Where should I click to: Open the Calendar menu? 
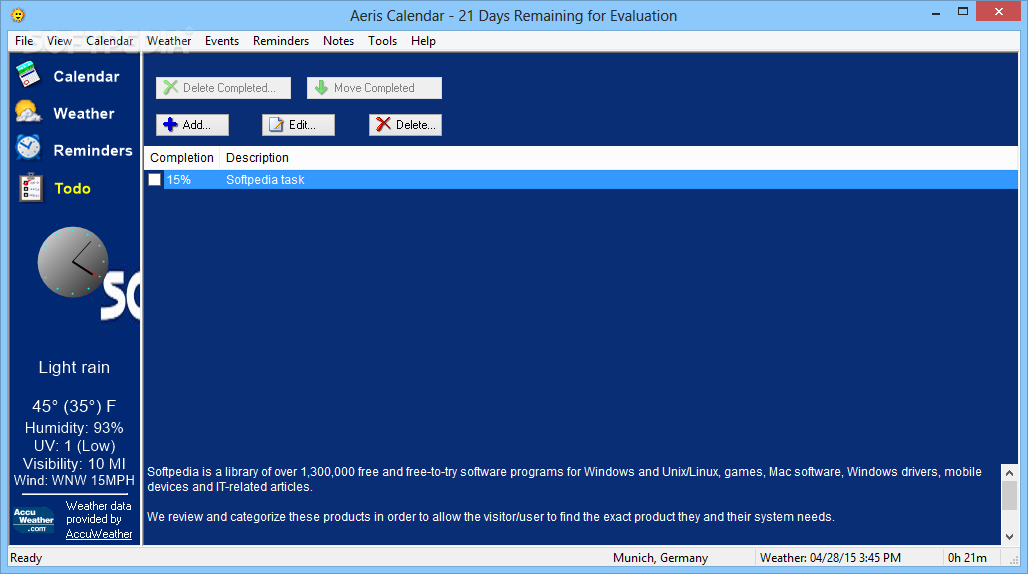click(x=109, y=41)
